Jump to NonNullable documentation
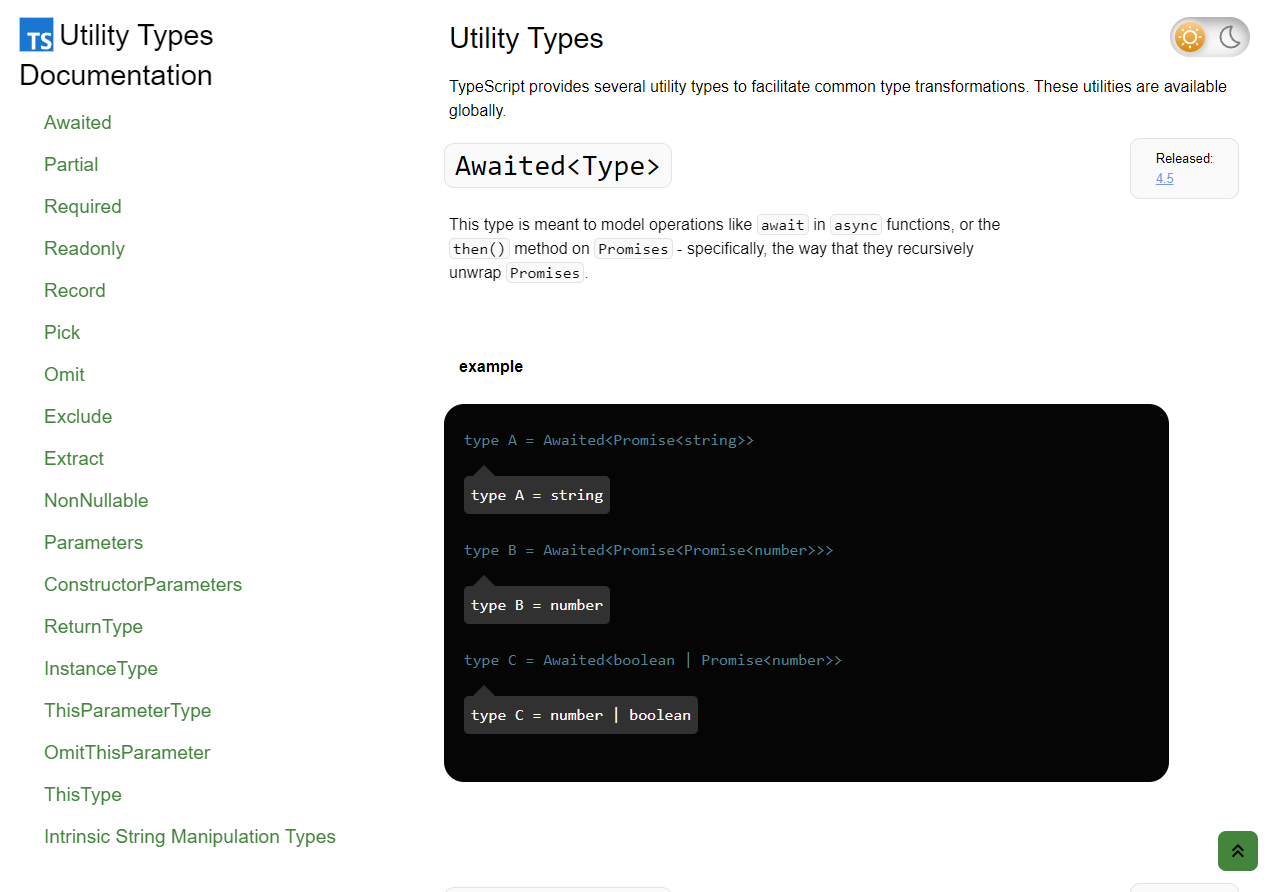The width and height of the screenshot is (1275, 892). (96, 500)
